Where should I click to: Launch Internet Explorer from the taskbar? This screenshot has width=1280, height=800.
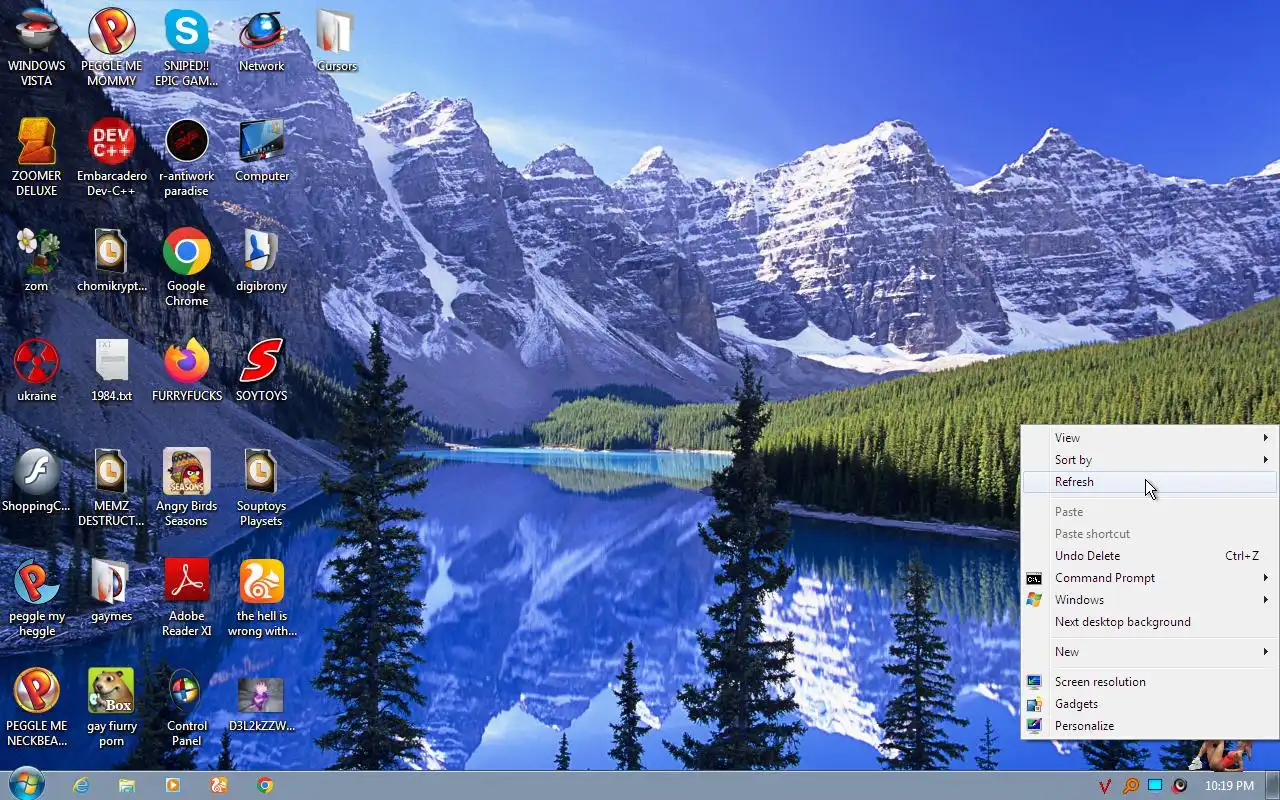coord(81,785)
